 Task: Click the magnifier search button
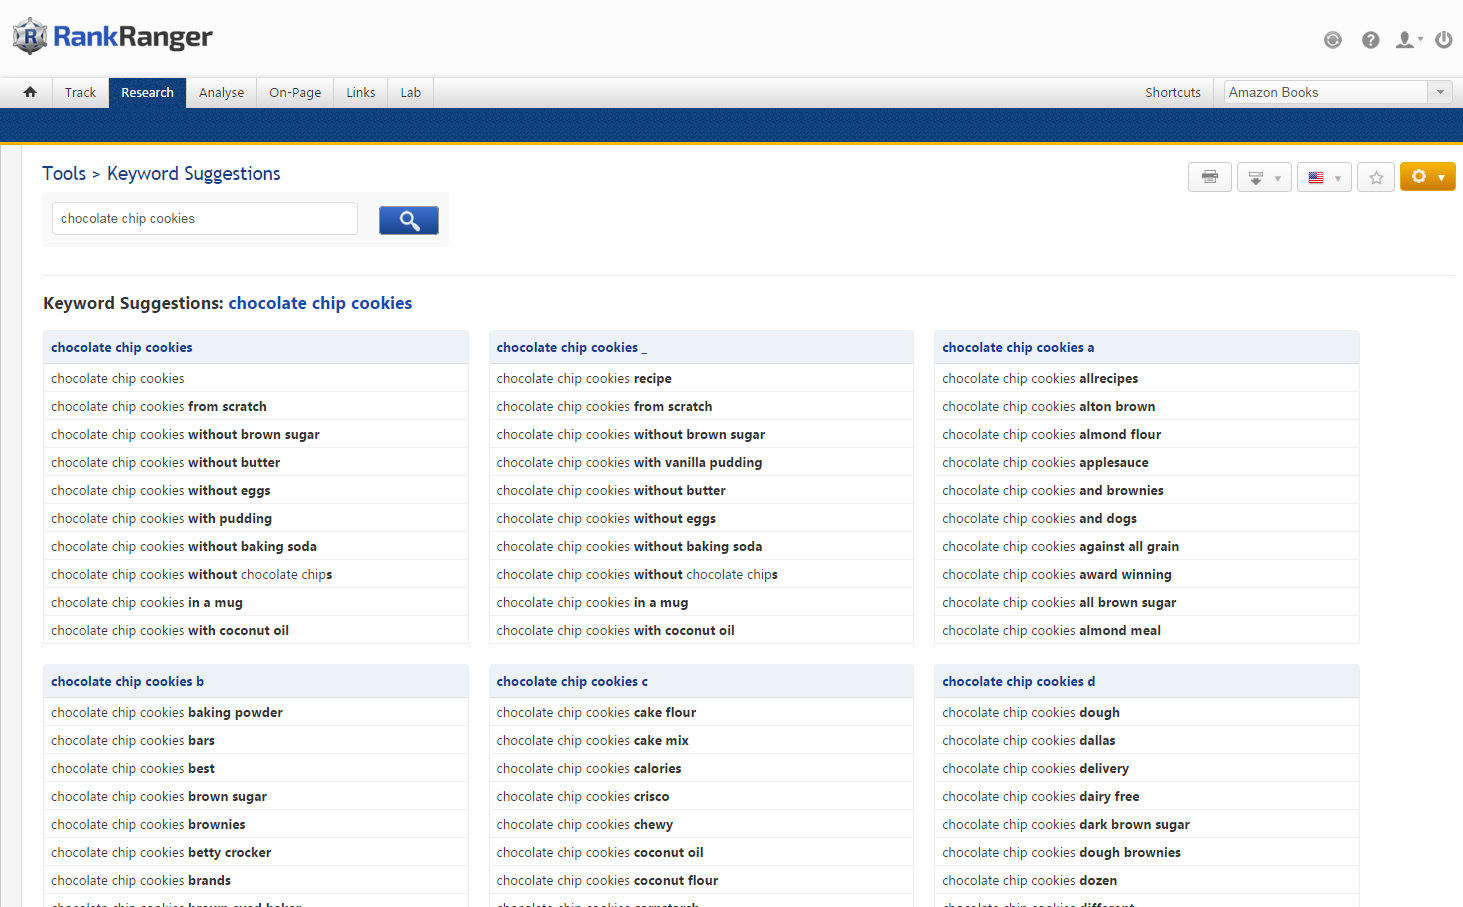[408, 220]
